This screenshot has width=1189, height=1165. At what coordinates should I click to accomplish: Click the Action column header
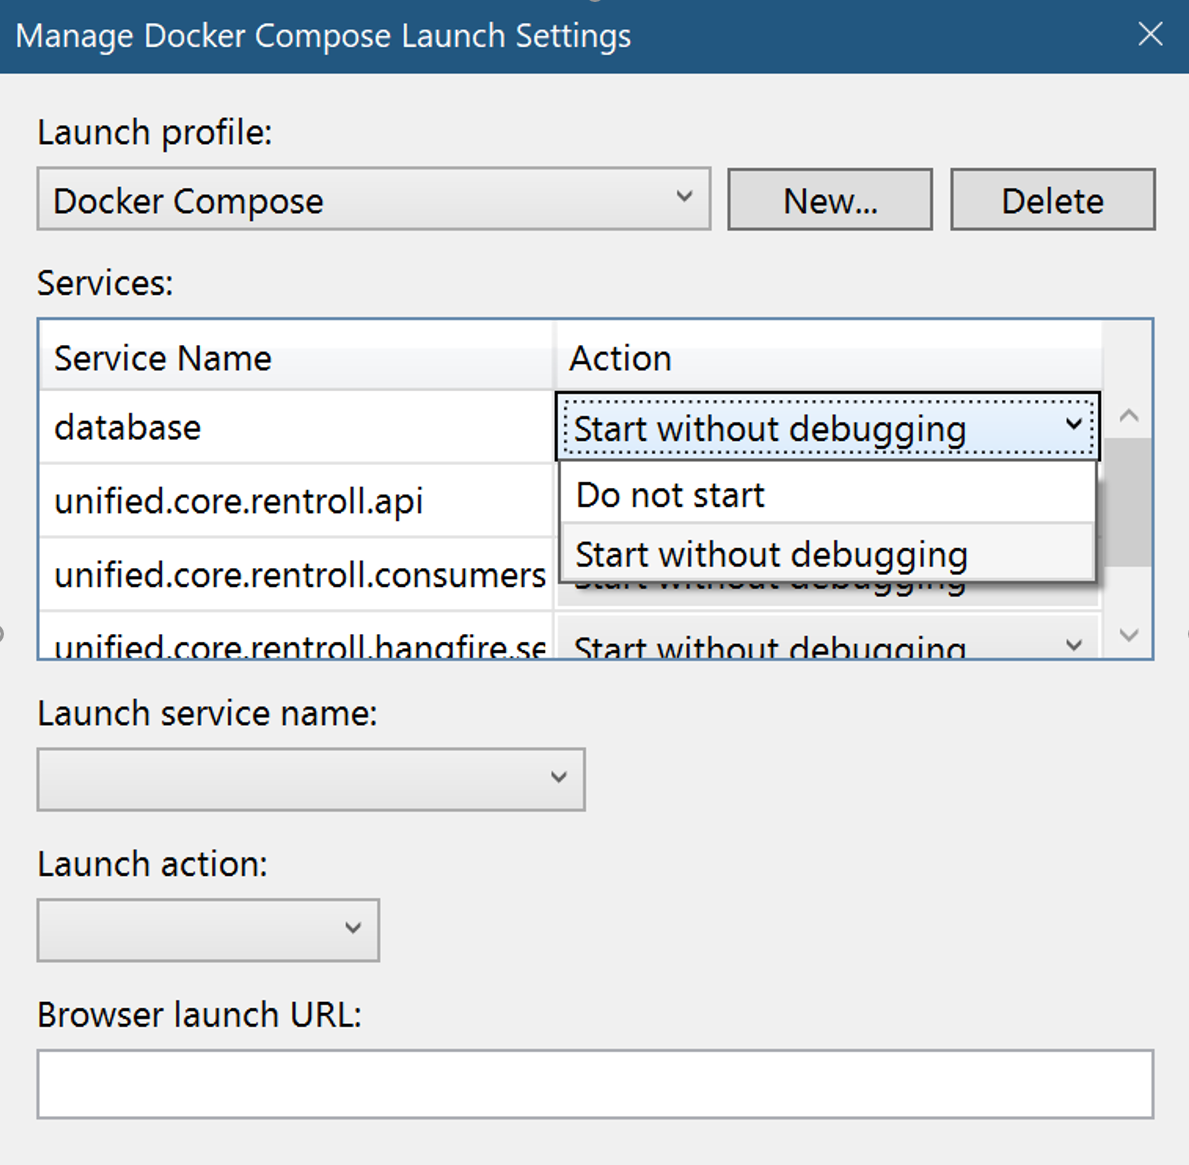(829, 356)
